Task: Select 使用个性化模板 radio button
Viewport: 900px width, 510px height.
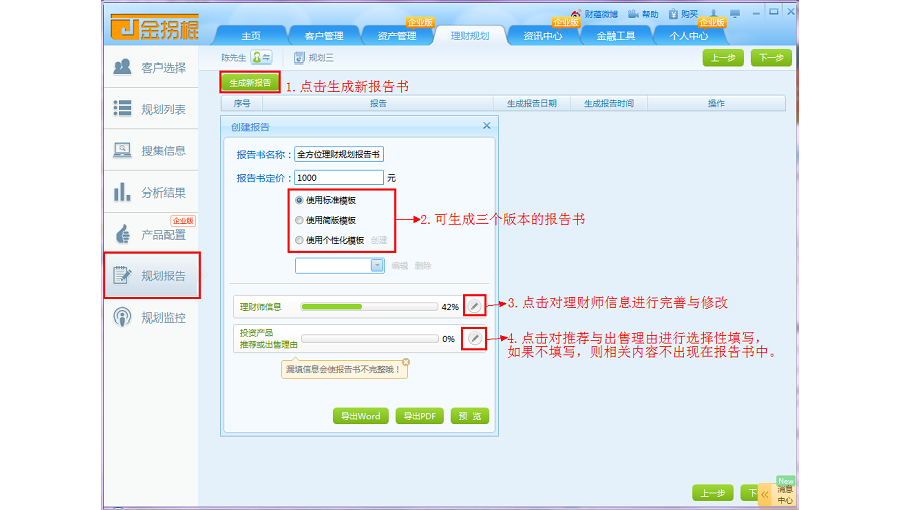Action: tap(299, 240)
